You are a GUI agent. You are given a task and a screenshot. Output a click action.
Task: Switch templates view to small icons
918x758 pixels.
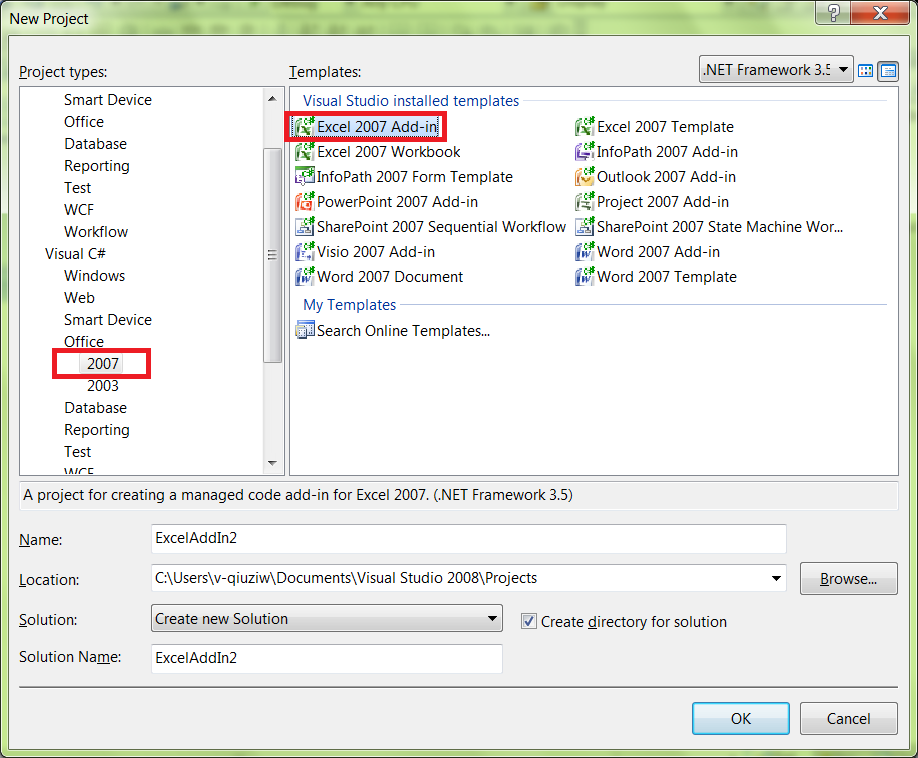[x=887, y=70]
